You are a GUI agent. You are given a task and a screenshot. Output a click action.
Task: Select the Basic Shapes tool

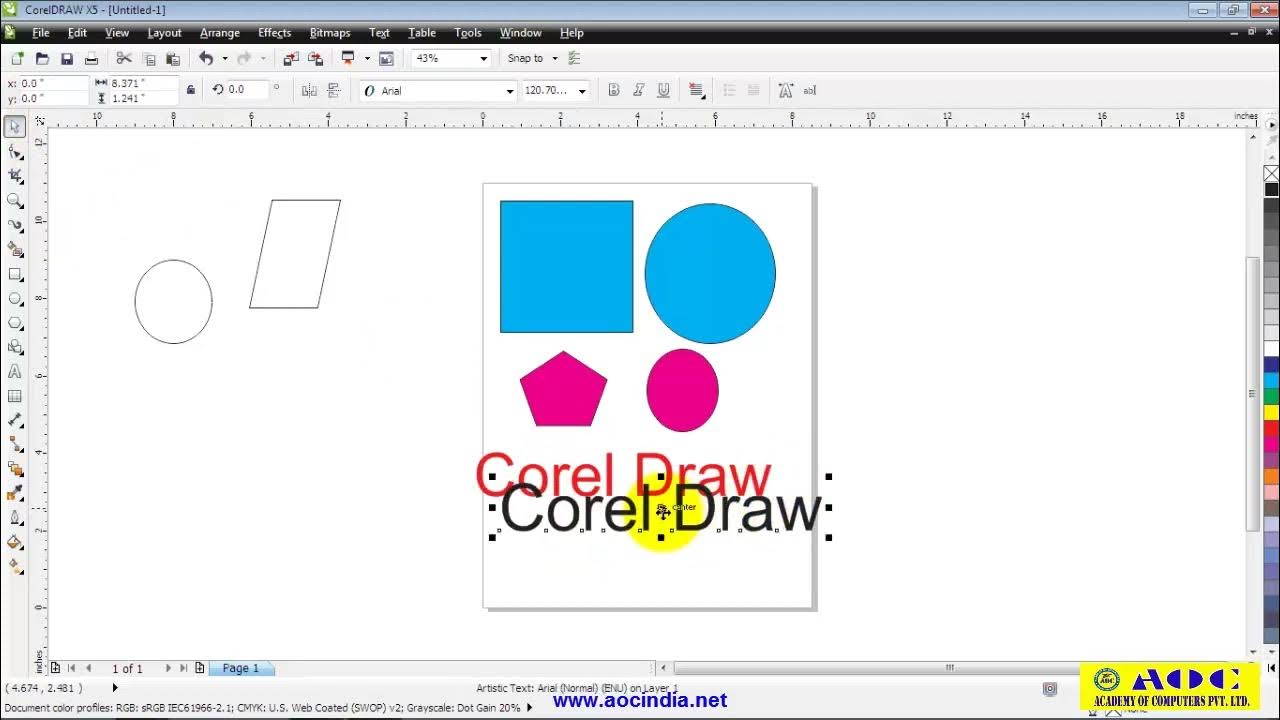pyautogui.click(x=15, y=347)
